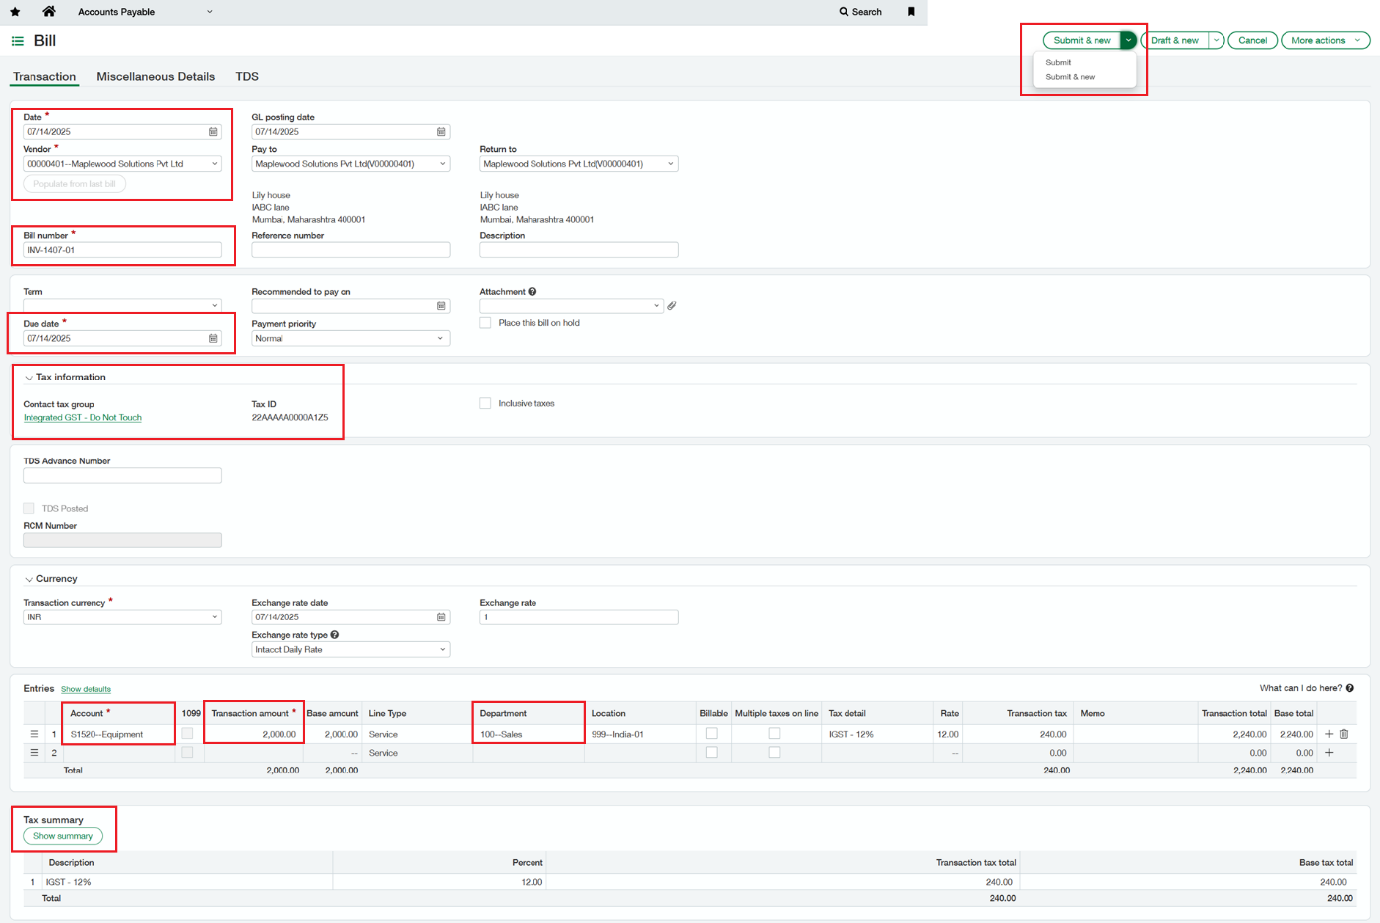Check Billable for entry line 1
The height and width of the screenshot is (923, 1380).
[x=712, y=734]
